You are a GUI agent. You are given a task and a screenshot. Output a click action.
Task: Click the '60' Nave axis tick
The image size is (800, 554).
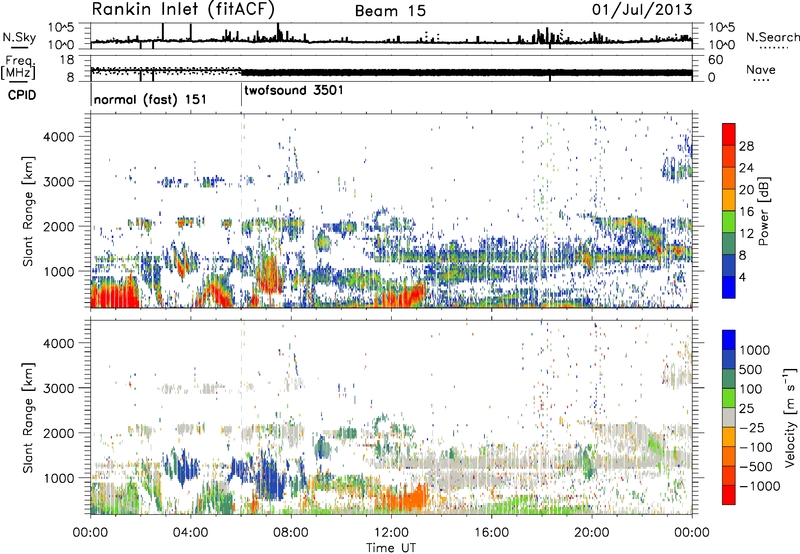point(715,60)
